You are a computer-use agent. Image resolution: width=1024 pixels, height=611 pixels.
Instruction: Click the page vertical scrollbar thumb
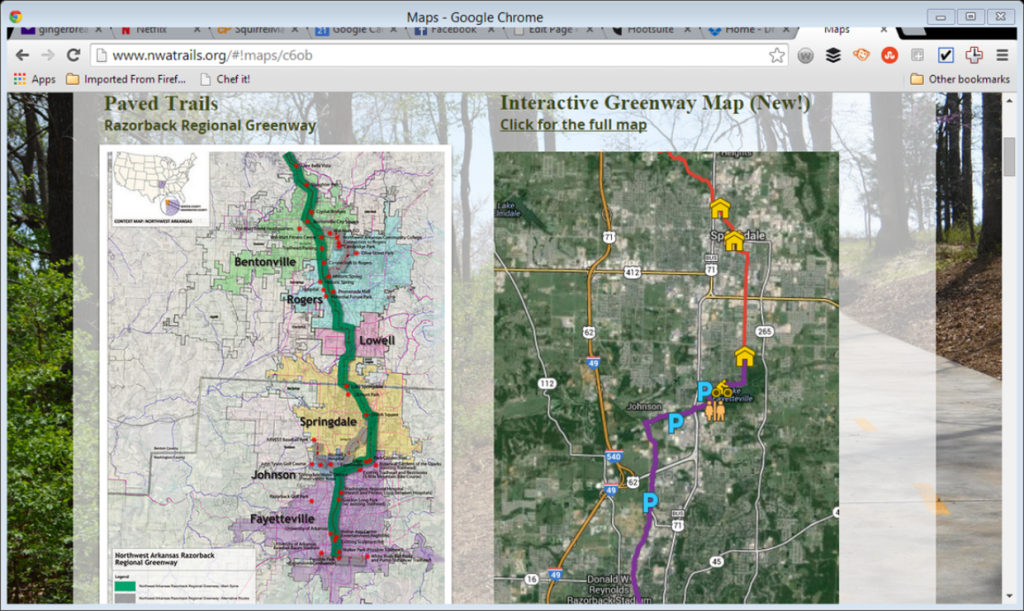coord(1010,157)
